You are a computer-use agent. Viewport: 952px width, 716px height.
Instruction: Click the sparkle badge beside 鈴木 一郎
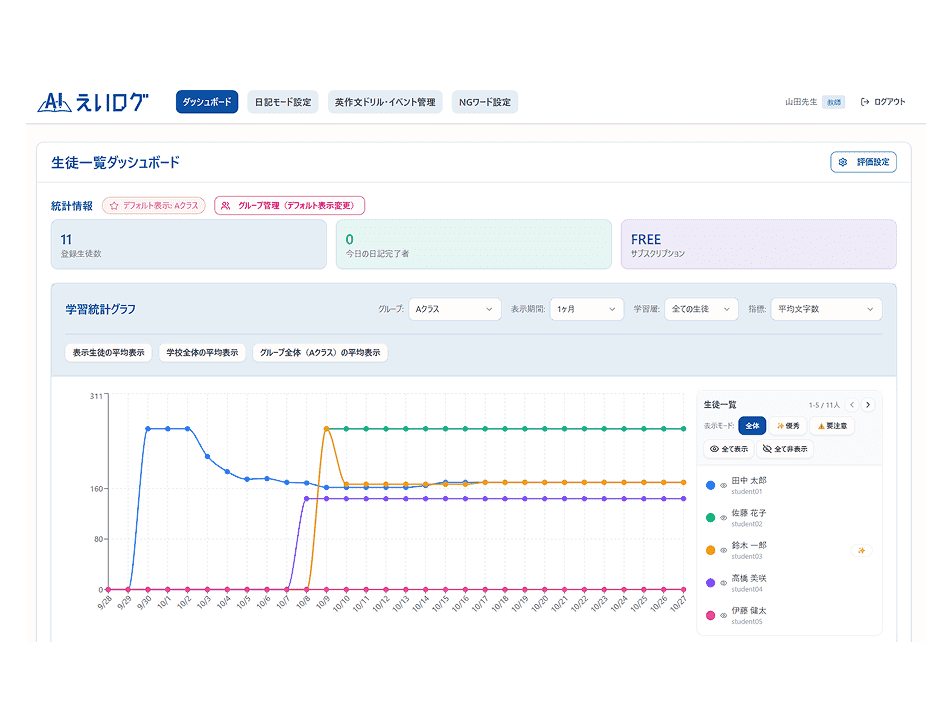coord(861,550)
